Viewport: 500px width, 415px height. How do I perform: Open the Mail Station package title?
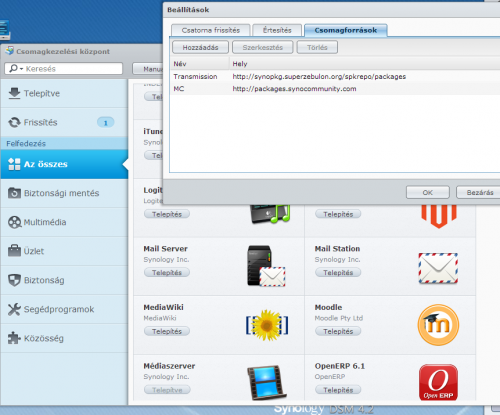(x=337, y=249)
